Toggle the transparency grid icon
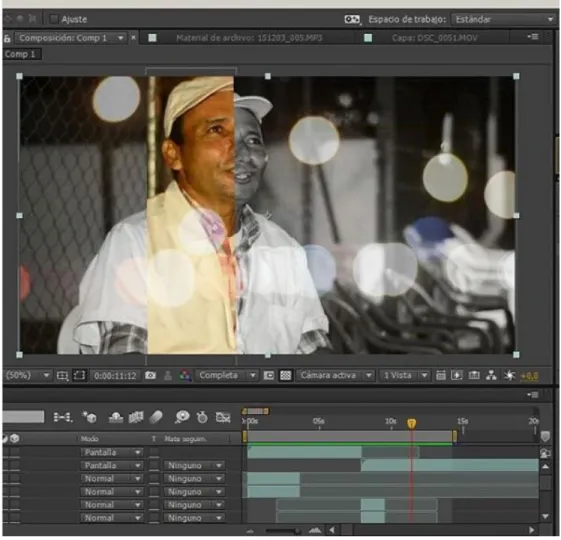Screen dimensions: 561x540 click(x=285, y=375)
